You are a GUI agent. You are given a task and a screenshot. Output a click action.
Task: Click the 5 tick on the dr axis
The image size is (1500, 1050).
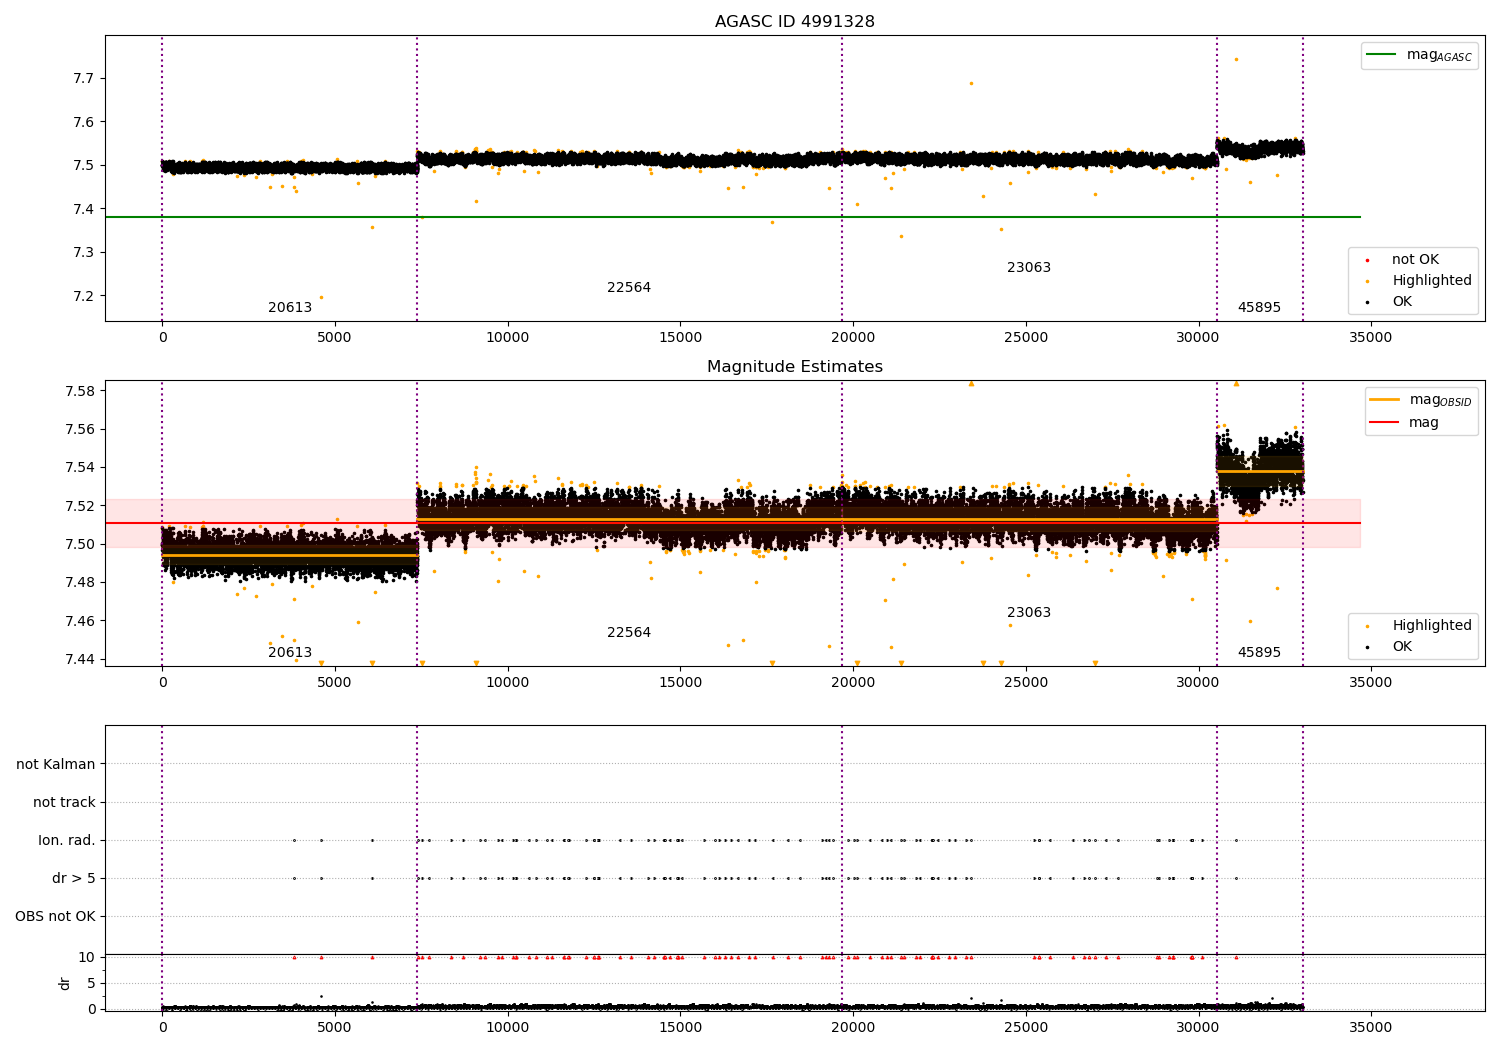coord(91,983)
